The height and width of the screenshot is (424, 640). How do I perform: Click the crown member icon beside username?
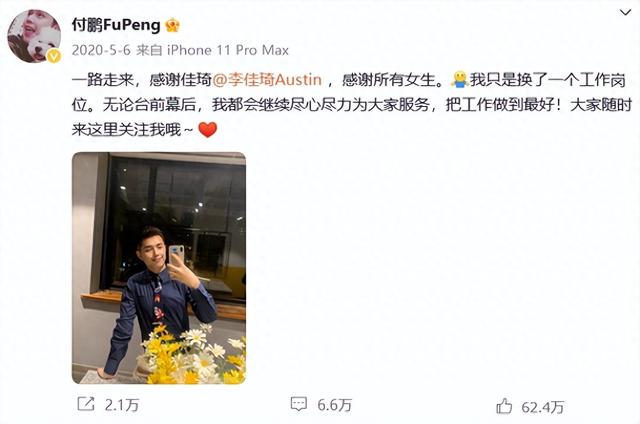pyautogui.click(x=173, y=26)
